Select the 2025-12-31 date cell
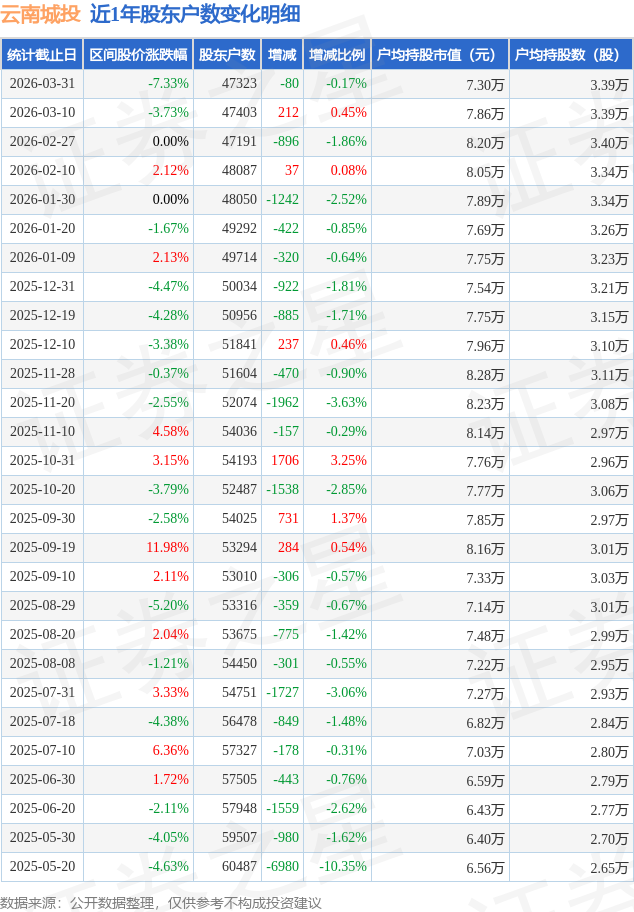This screenshot has width=634, height=912. [x=42, y=287]
